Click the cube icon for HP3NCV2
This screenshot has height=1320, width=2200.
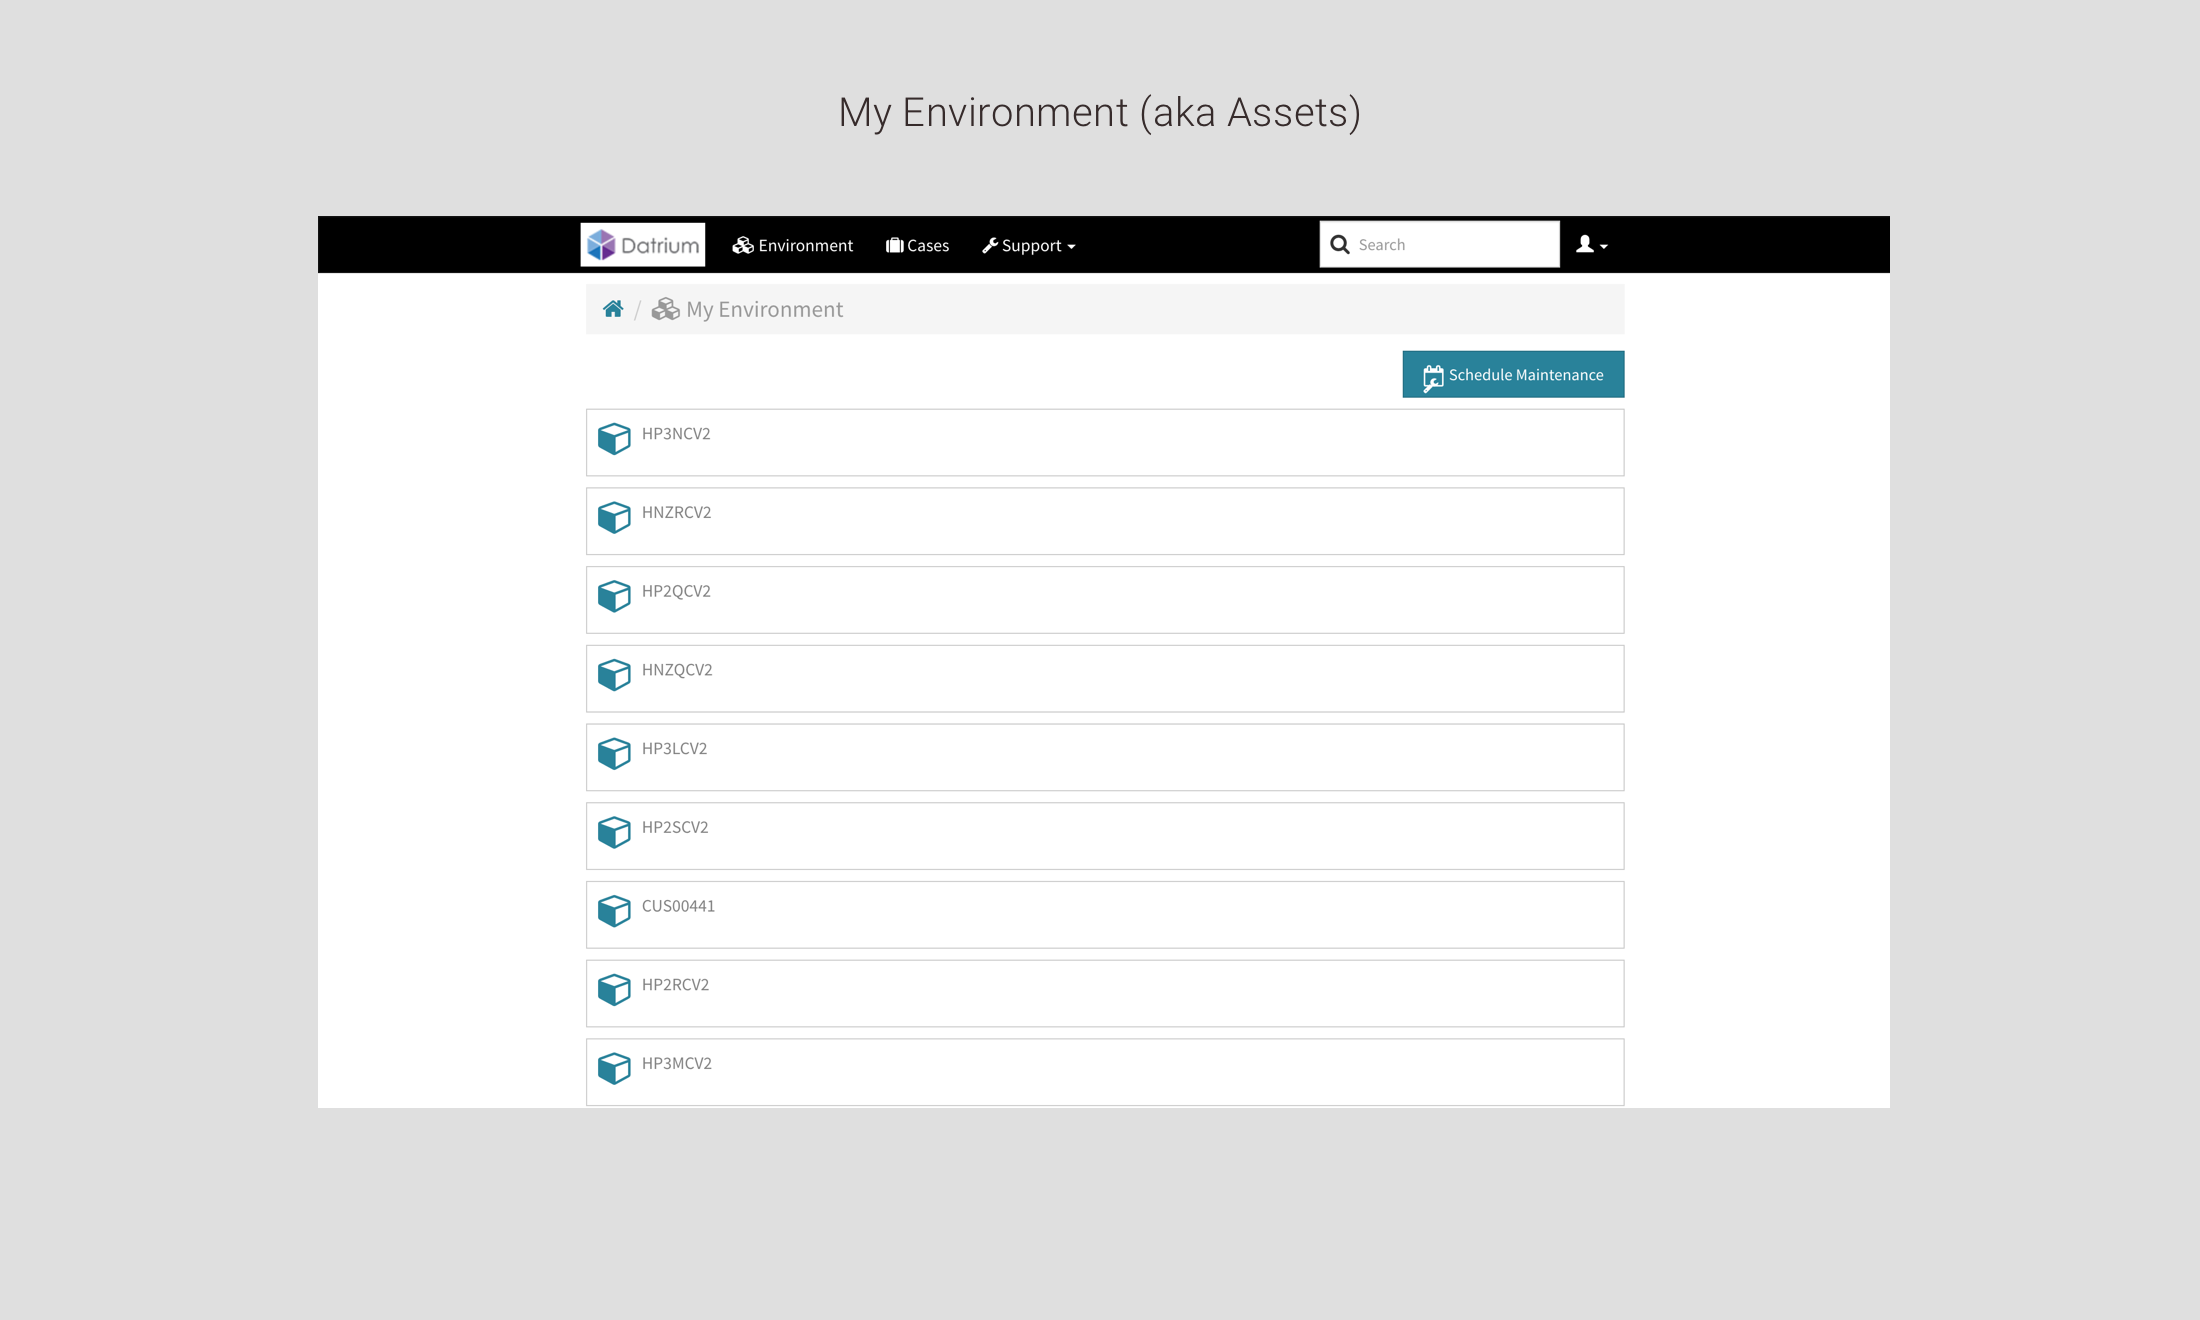point(614,438)
